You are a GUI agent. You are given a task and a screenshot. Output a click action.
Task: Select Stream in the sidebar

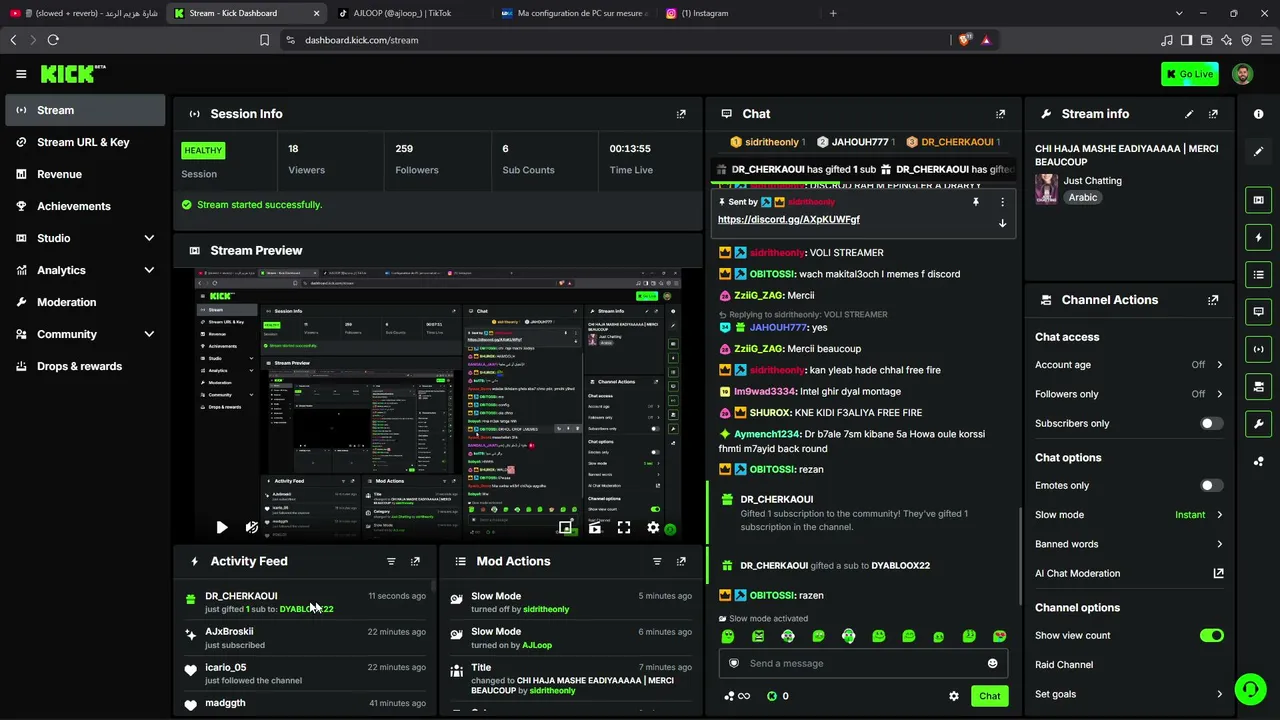[x=85, y=110]
